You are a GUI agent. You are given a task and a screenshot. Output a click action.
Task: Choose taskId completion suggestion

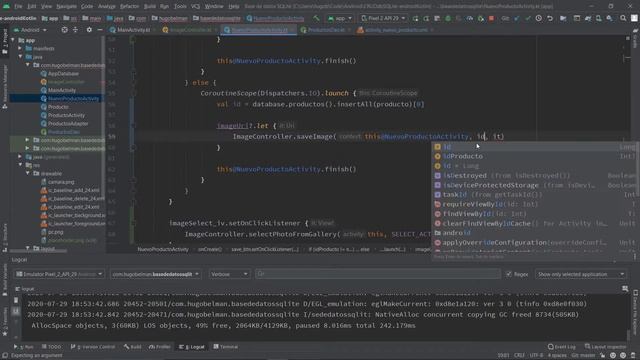[x=535, y=195]
